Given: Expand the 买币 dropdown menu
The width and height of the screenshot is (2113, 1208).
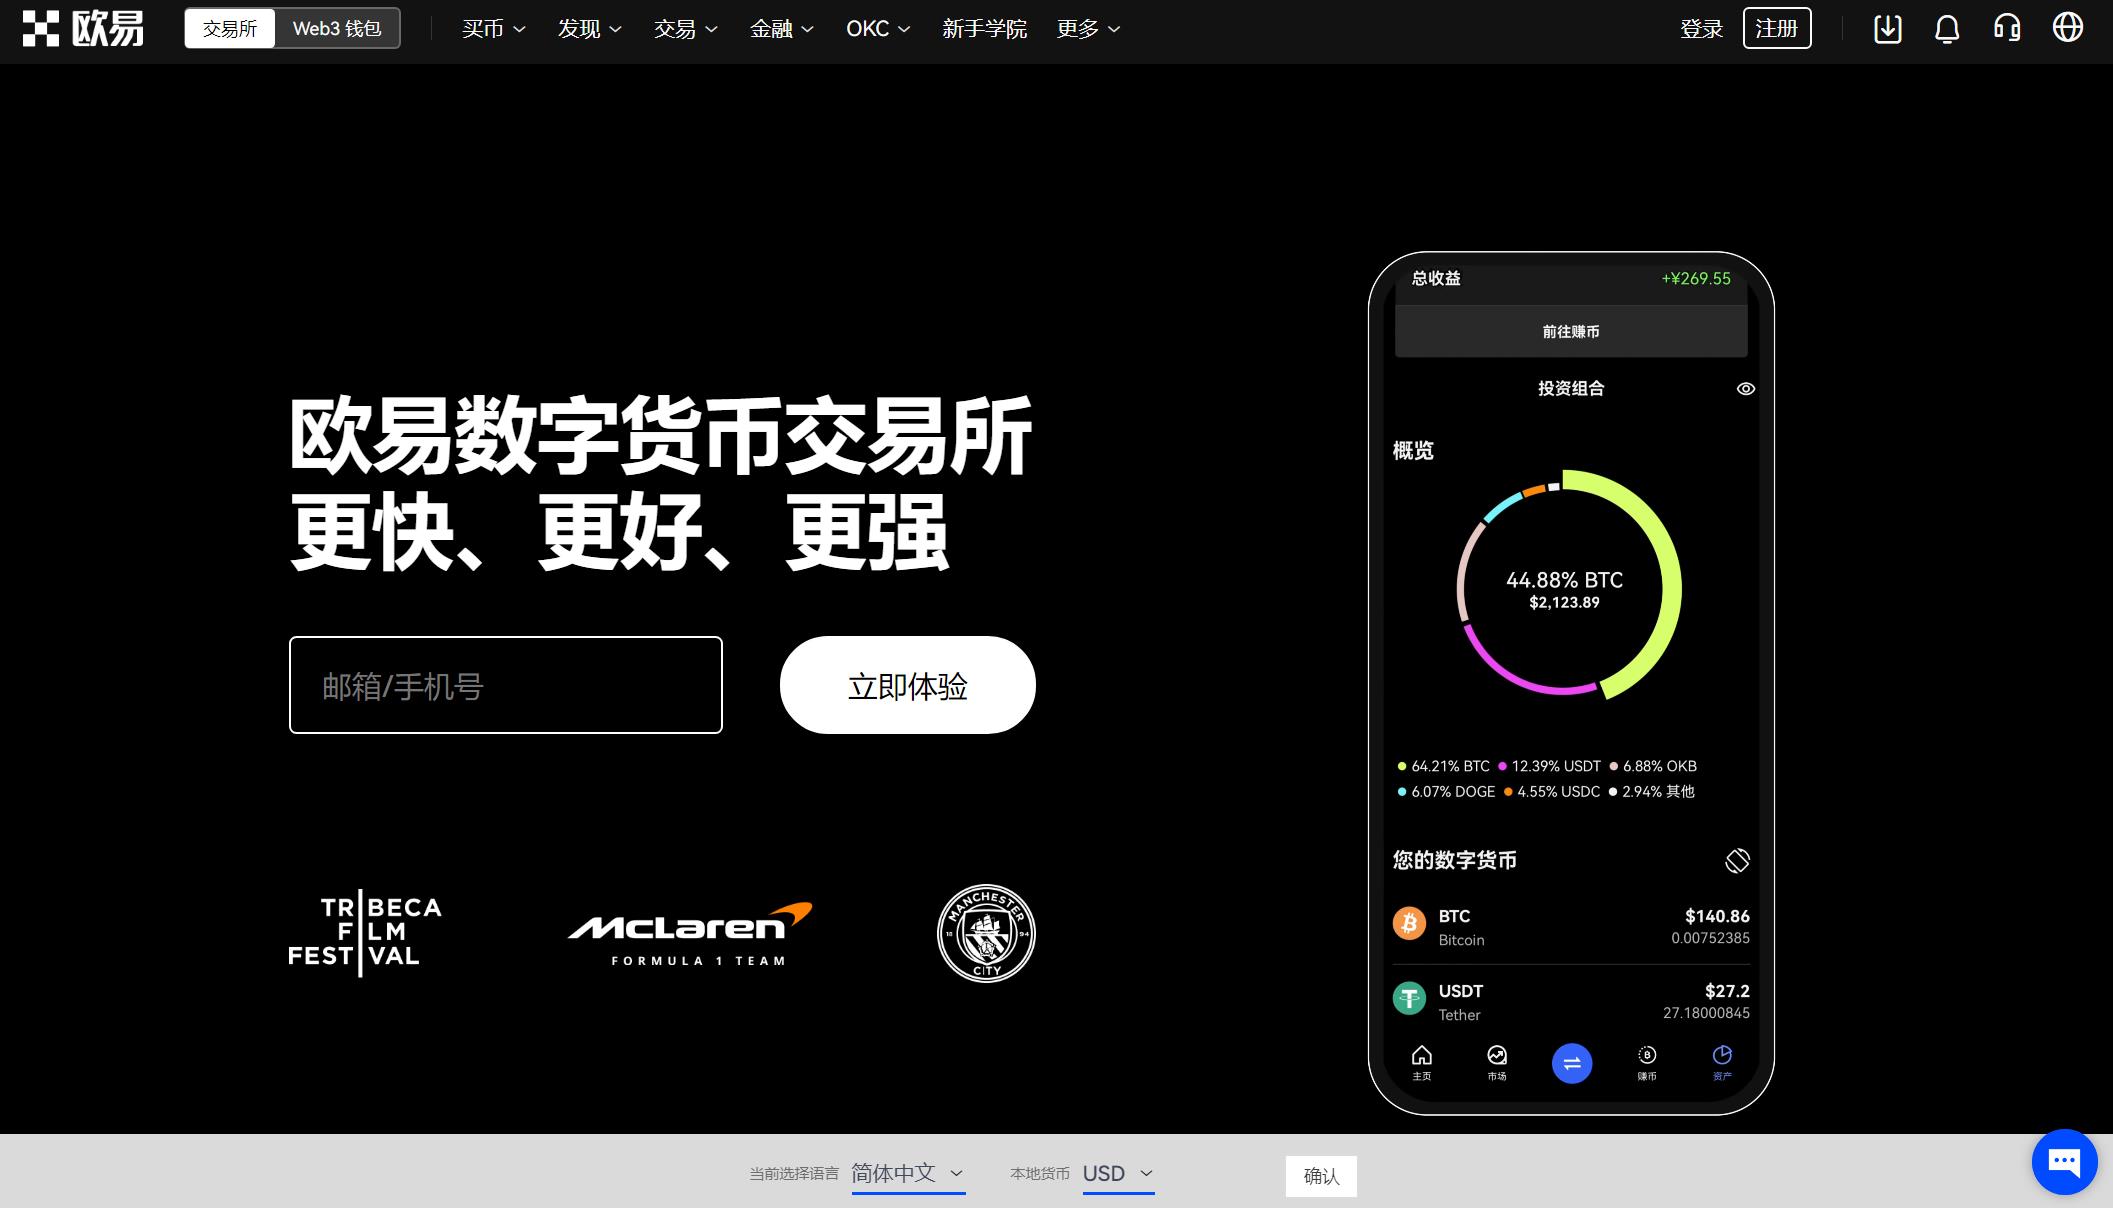Looking at the screenshot, I should (x=489, y=29).
